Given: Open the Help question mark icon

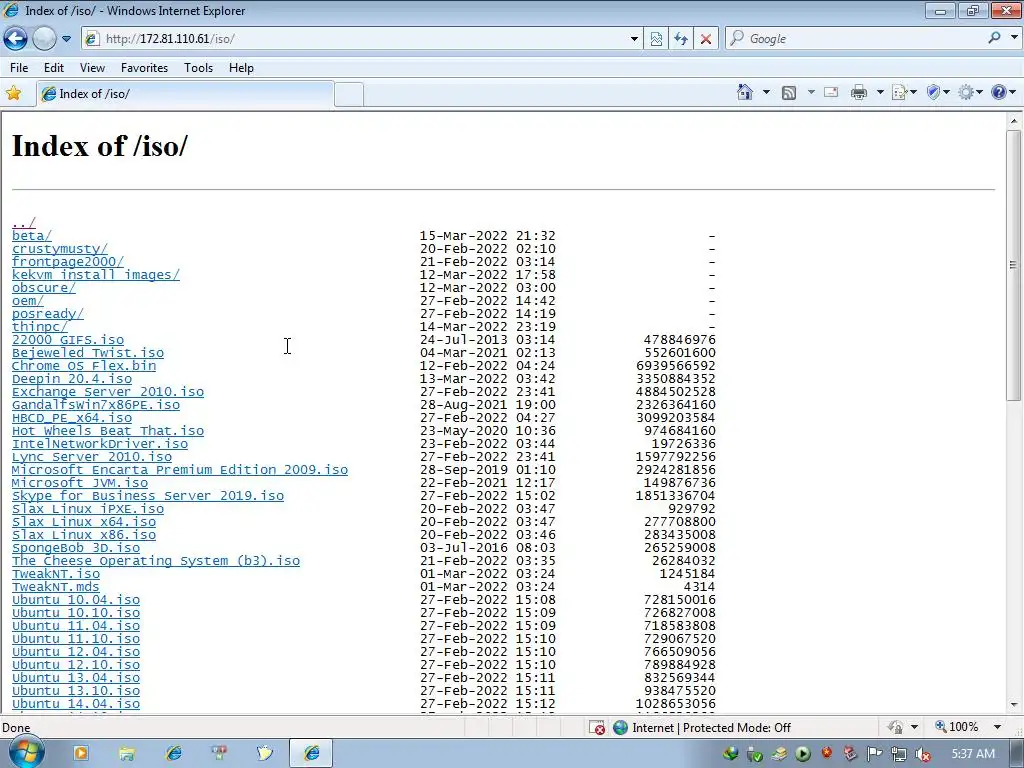Looking at the screenshot, I should coord(1003,93).
